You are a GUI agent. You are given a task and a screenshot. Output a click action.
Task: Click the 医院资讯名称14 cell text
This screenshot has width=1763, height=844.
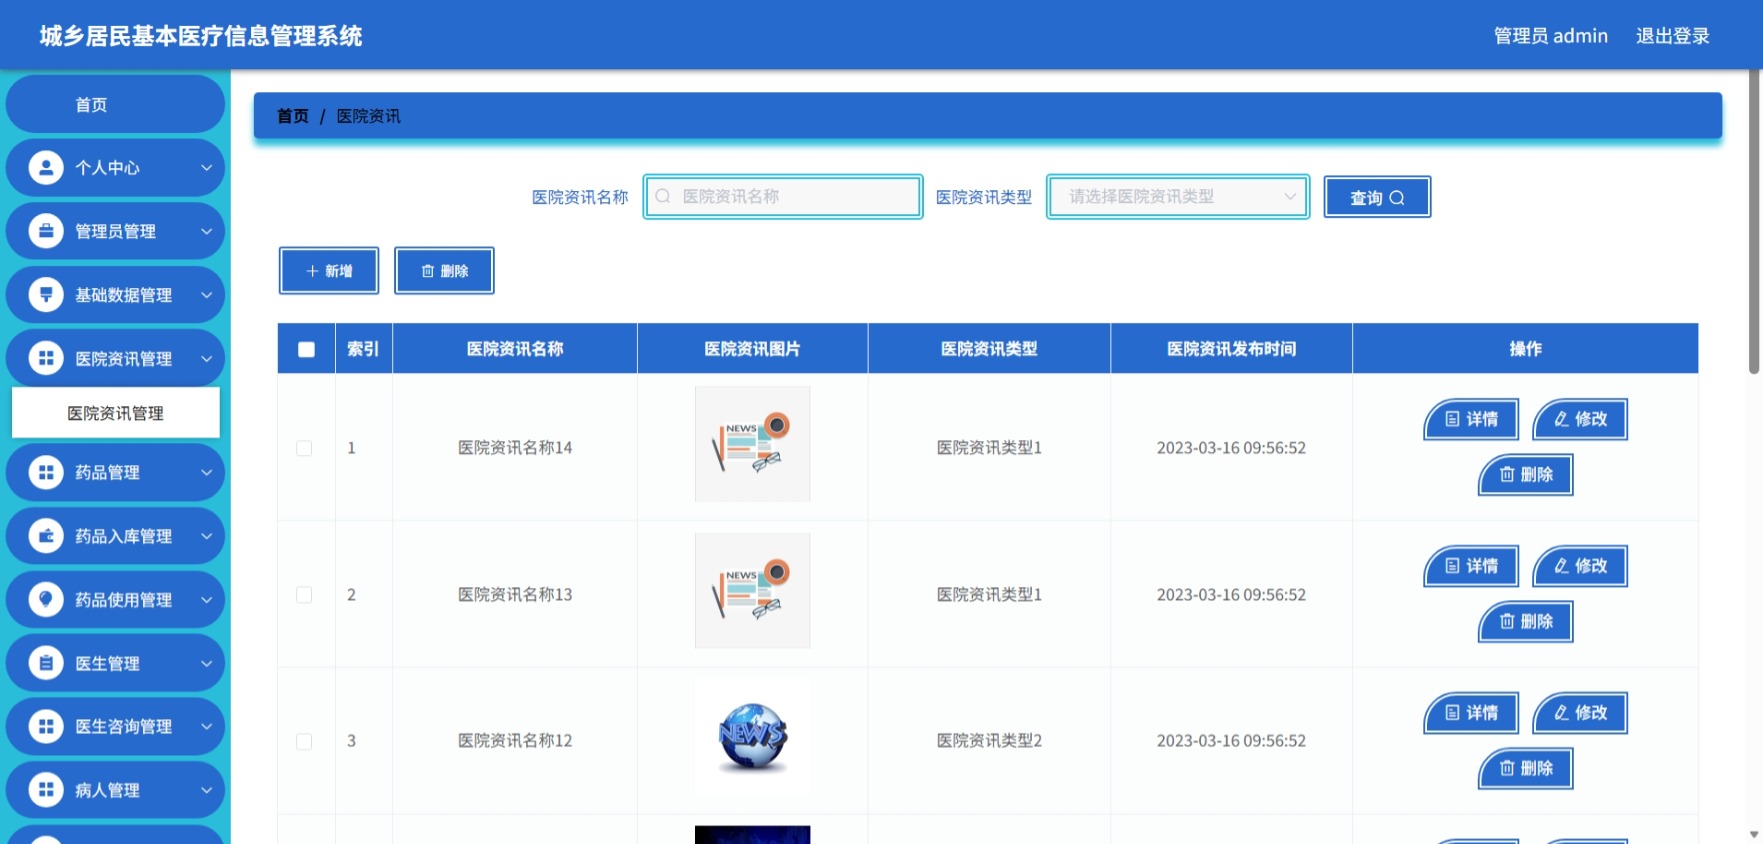coord(515,448)
